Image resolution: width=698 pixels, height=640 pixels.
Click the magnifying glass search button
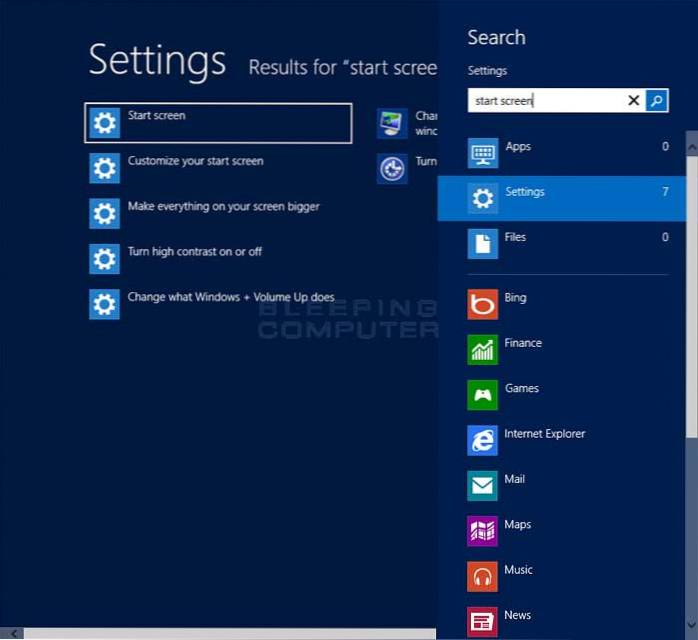tap(657, 100)
